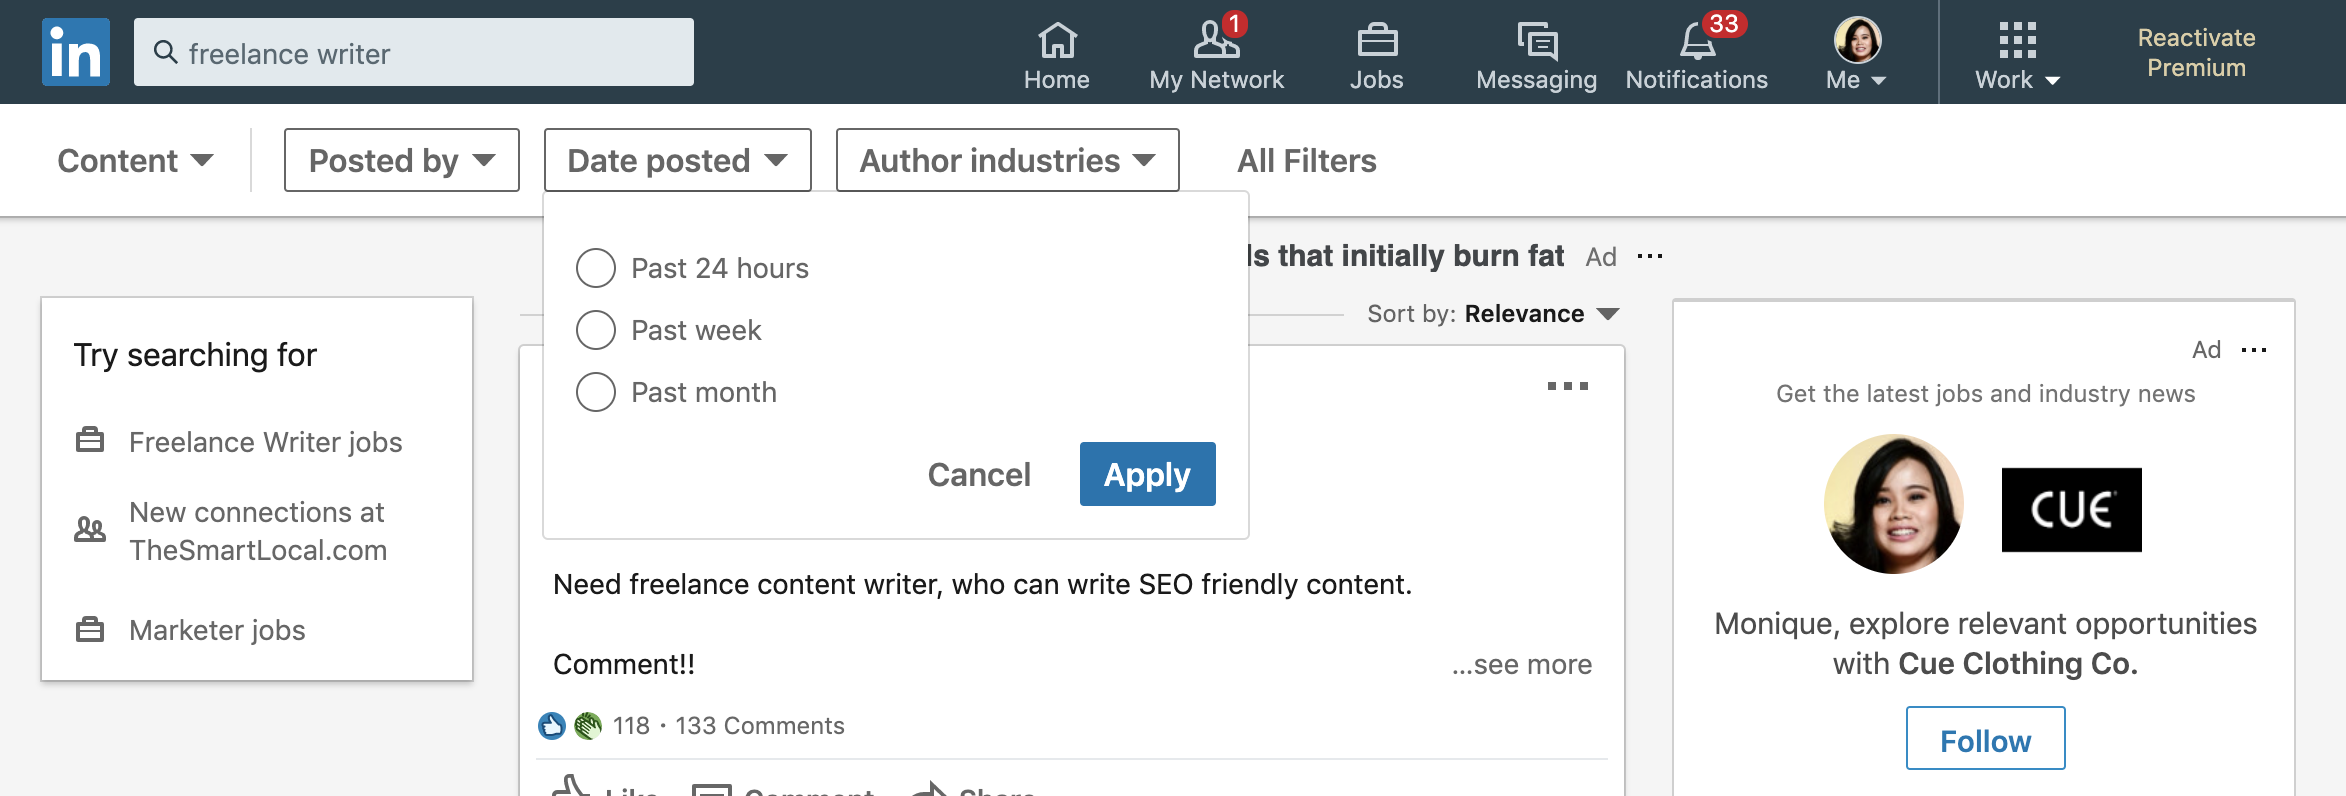Open the Home feed icon

[1056, 41]
